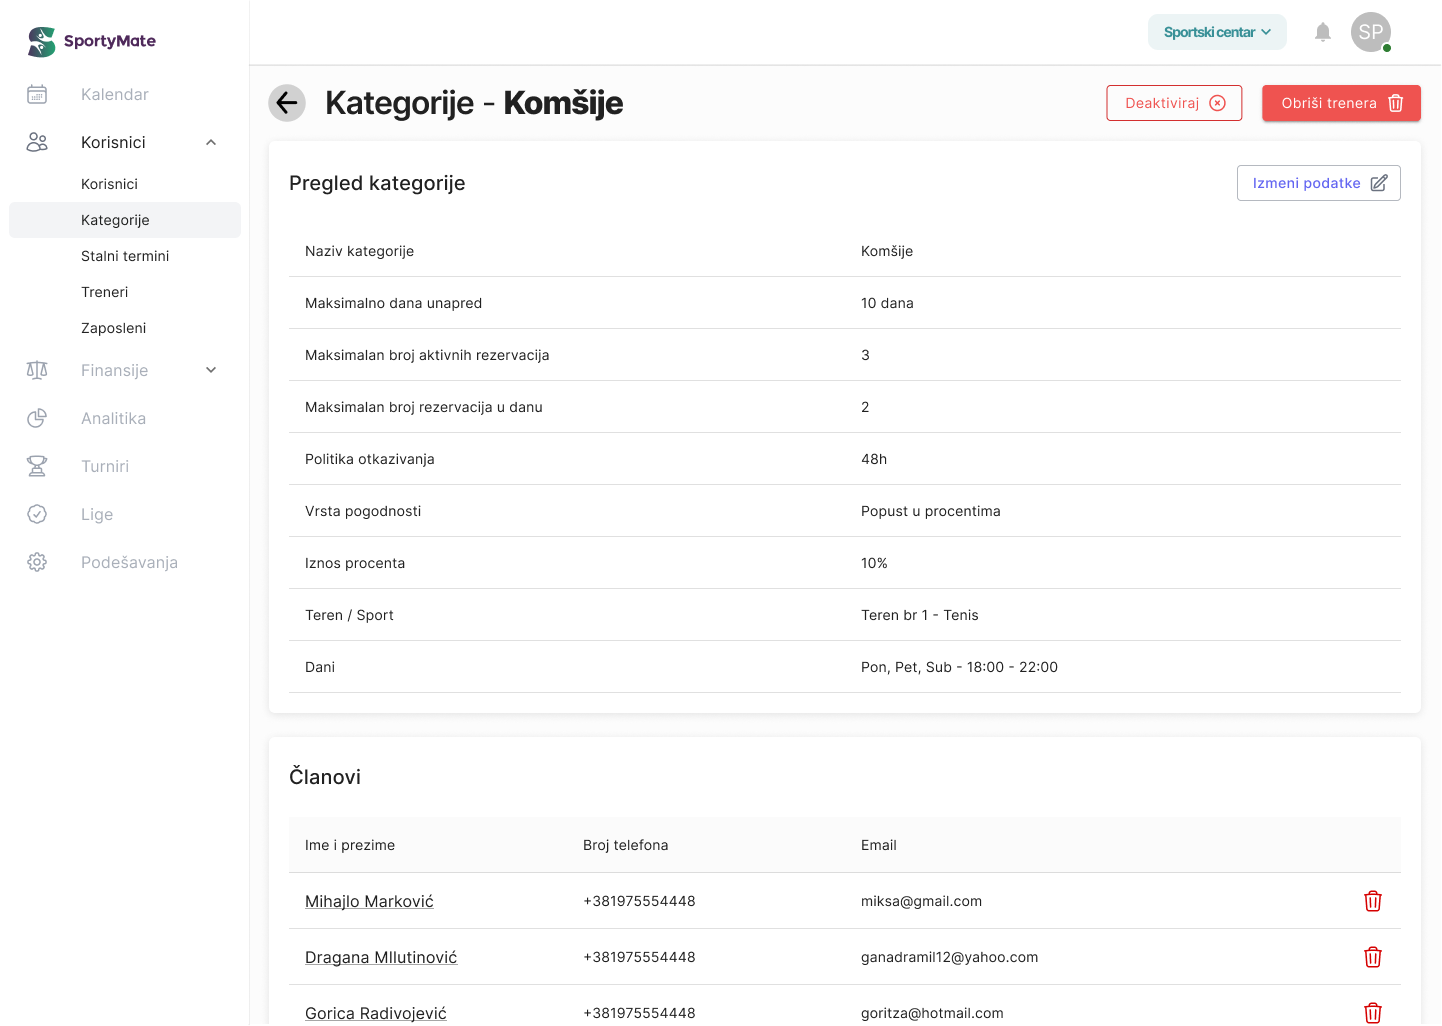
Task: Open Dragana Mllutinović profile link
Action: pos(381,957)
